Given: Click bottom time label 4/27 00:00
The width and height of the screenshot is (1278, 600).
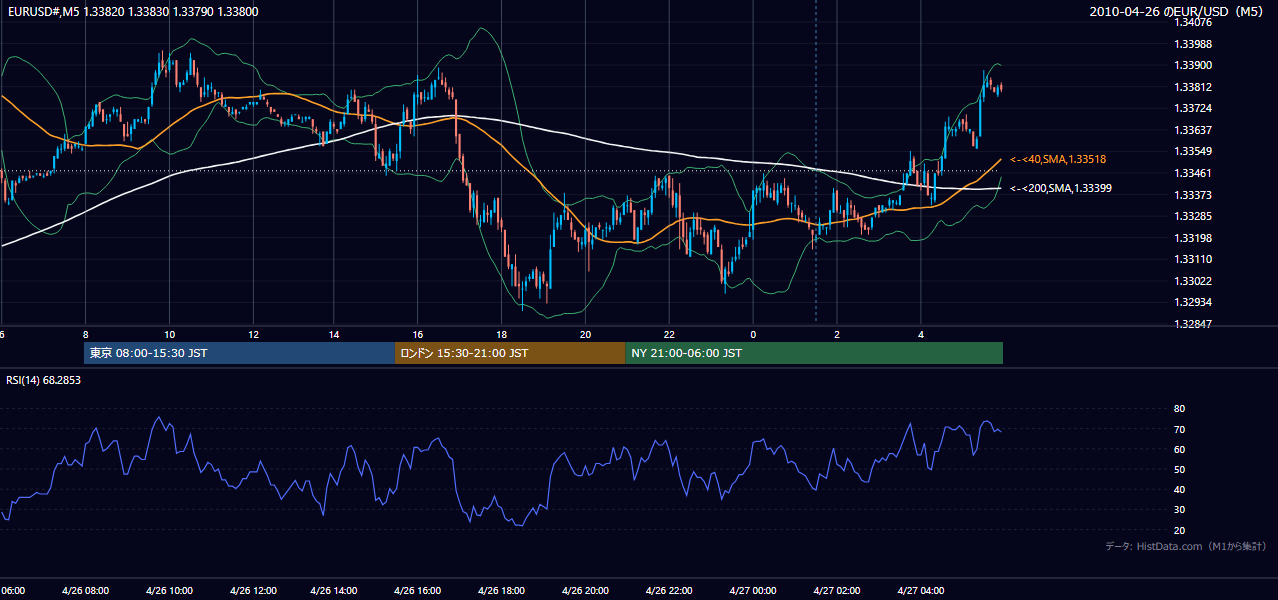Looking at the screenshot, I should (753, 590).
